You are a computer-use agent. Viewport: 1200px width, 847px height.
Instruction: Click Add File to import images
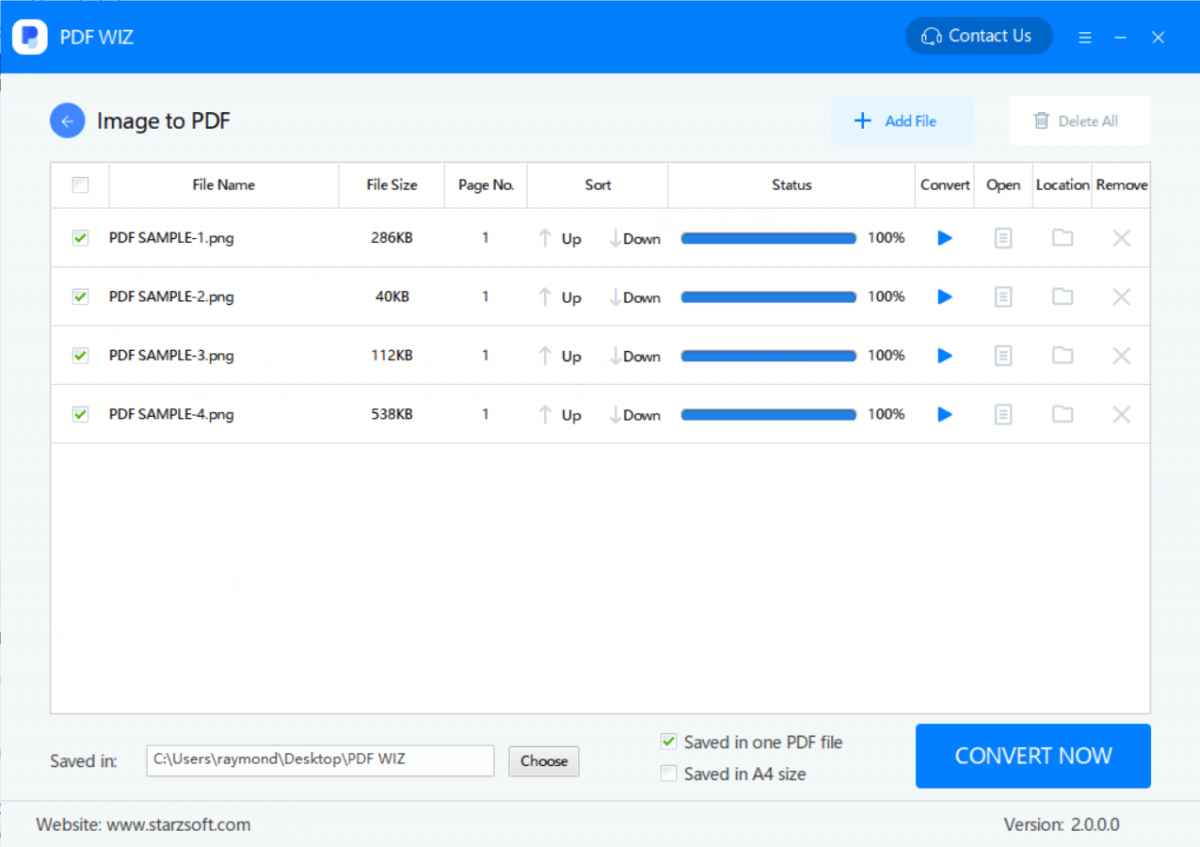click(x=901, y=120)
